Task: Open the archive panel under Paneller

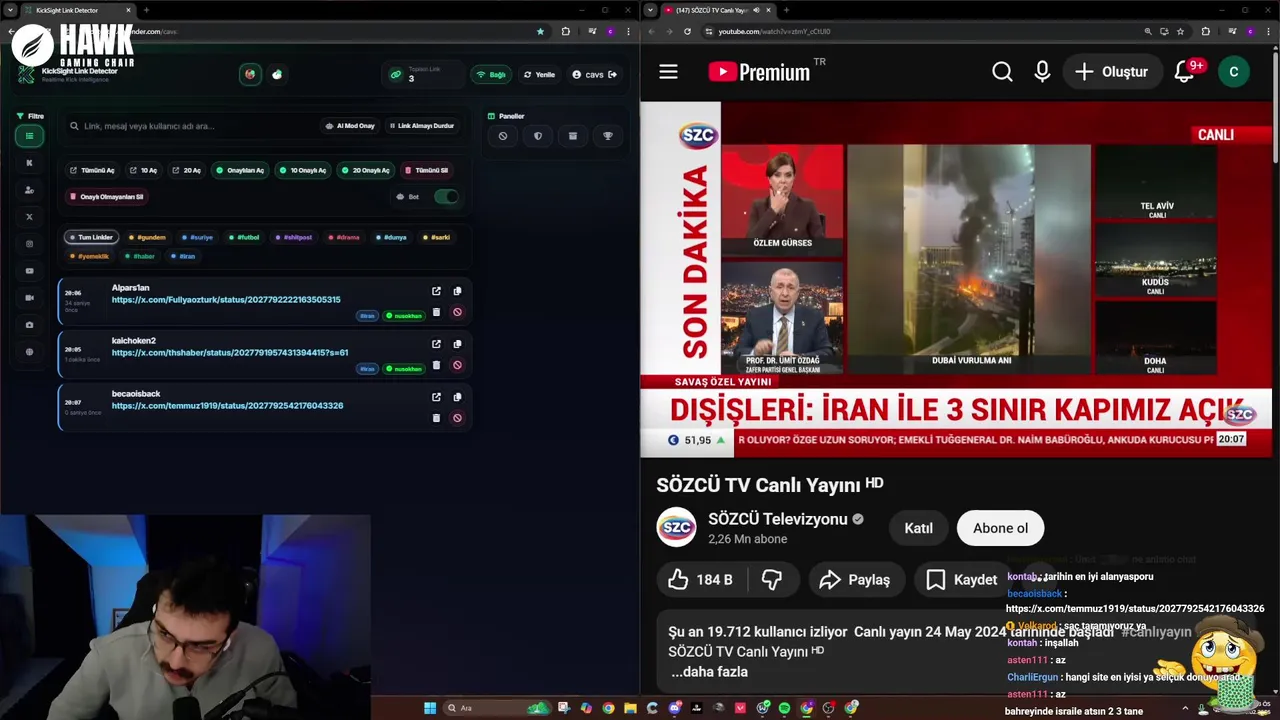Action: pos(573,136)
